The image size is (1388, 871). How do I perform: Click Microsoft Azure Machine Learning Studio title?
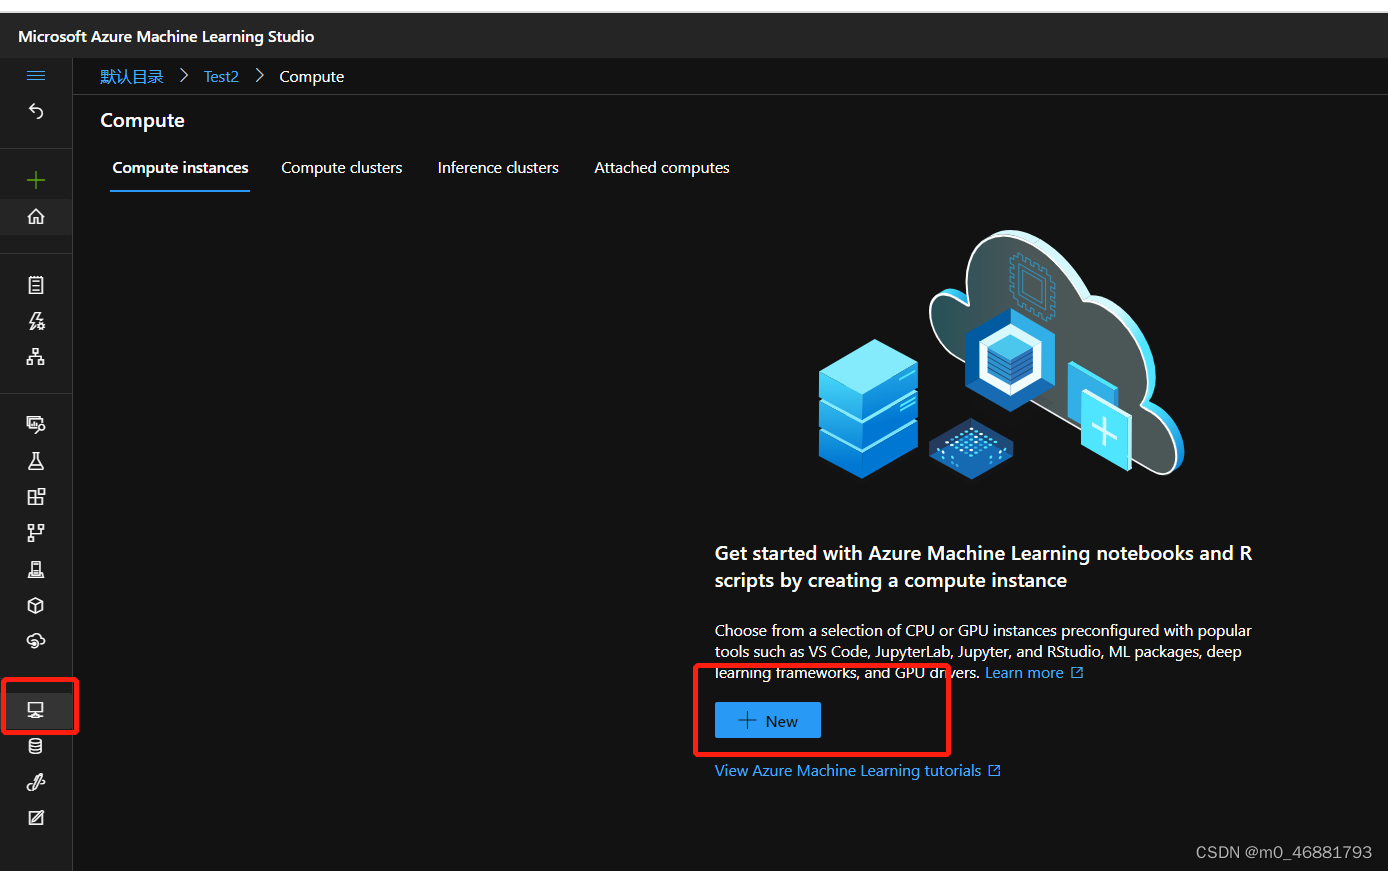pyautogui.click(x=166, y=37)
